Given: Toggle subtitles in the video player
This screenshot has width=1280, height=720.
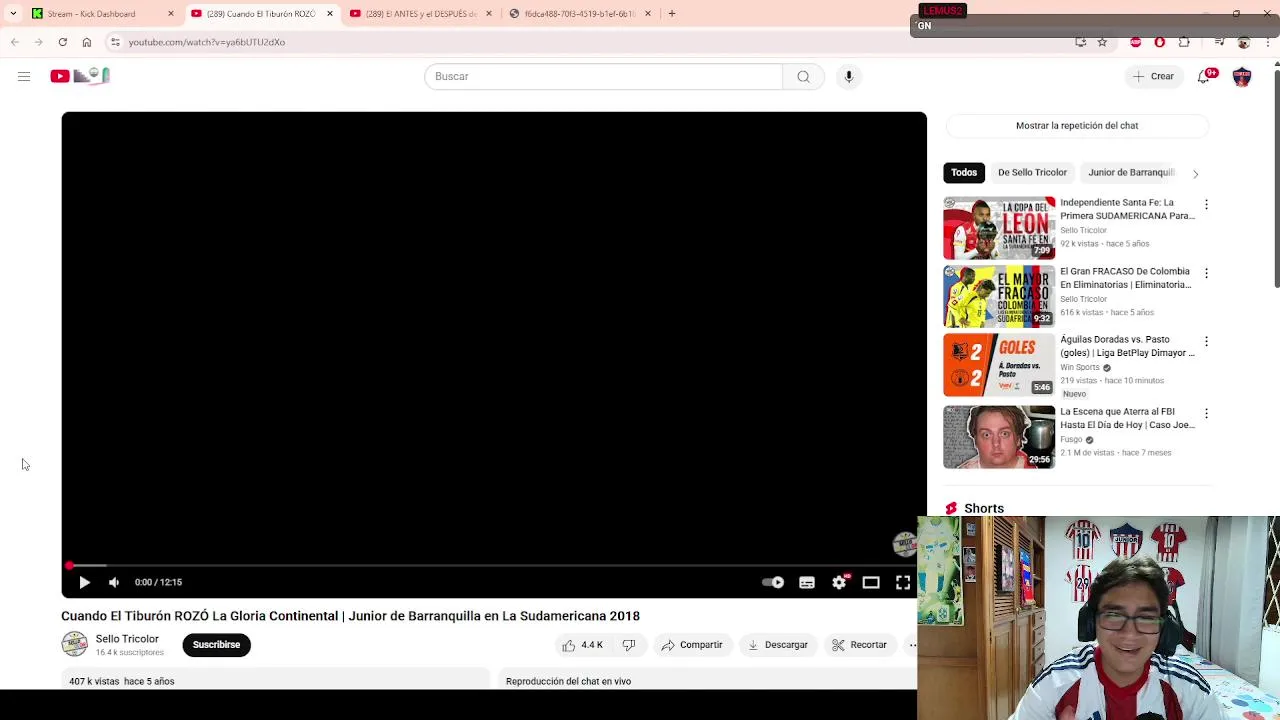Looking at the screenshot, I should [x=807, y=582].
